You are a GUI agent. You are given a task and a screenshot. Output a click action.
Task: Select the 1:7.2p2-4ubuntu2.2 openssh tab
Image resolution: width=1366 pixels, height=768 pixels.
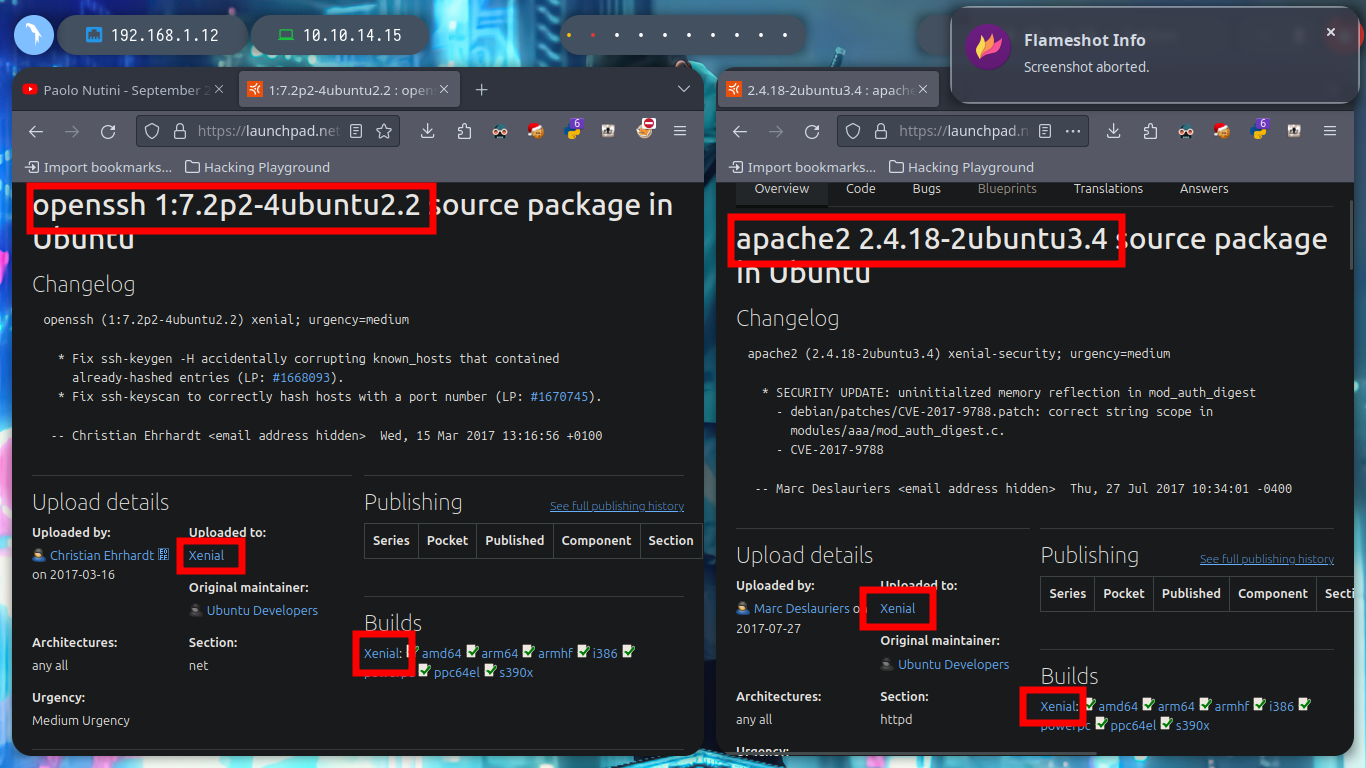pos(350,90)
